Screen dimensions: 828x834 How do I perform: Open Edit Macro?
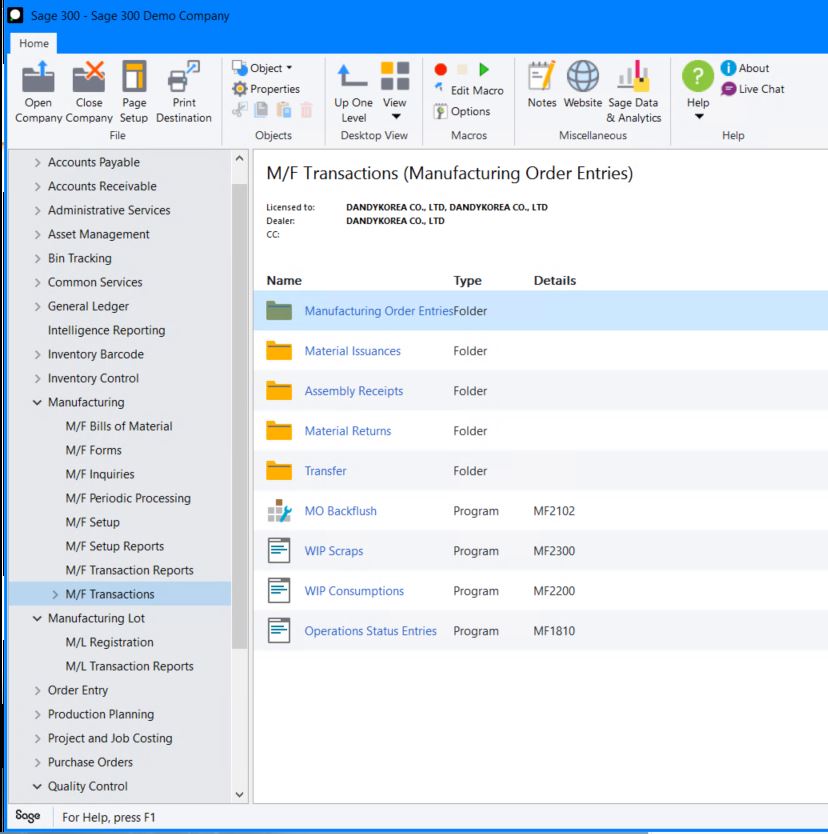[x=469, y=90]
